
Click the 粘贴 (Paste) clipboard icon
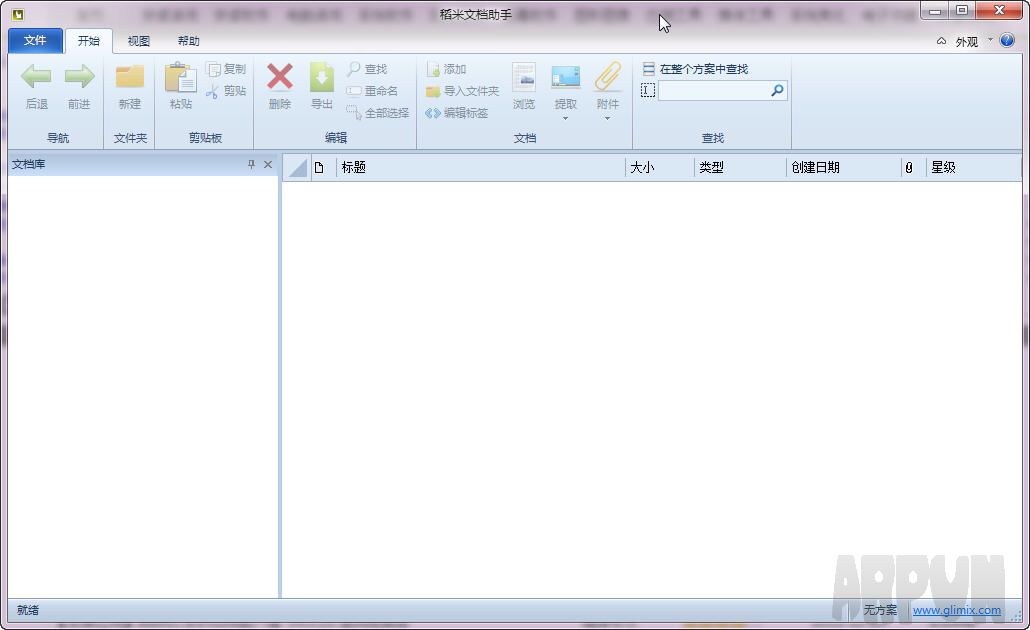click(x=180, y=78)
